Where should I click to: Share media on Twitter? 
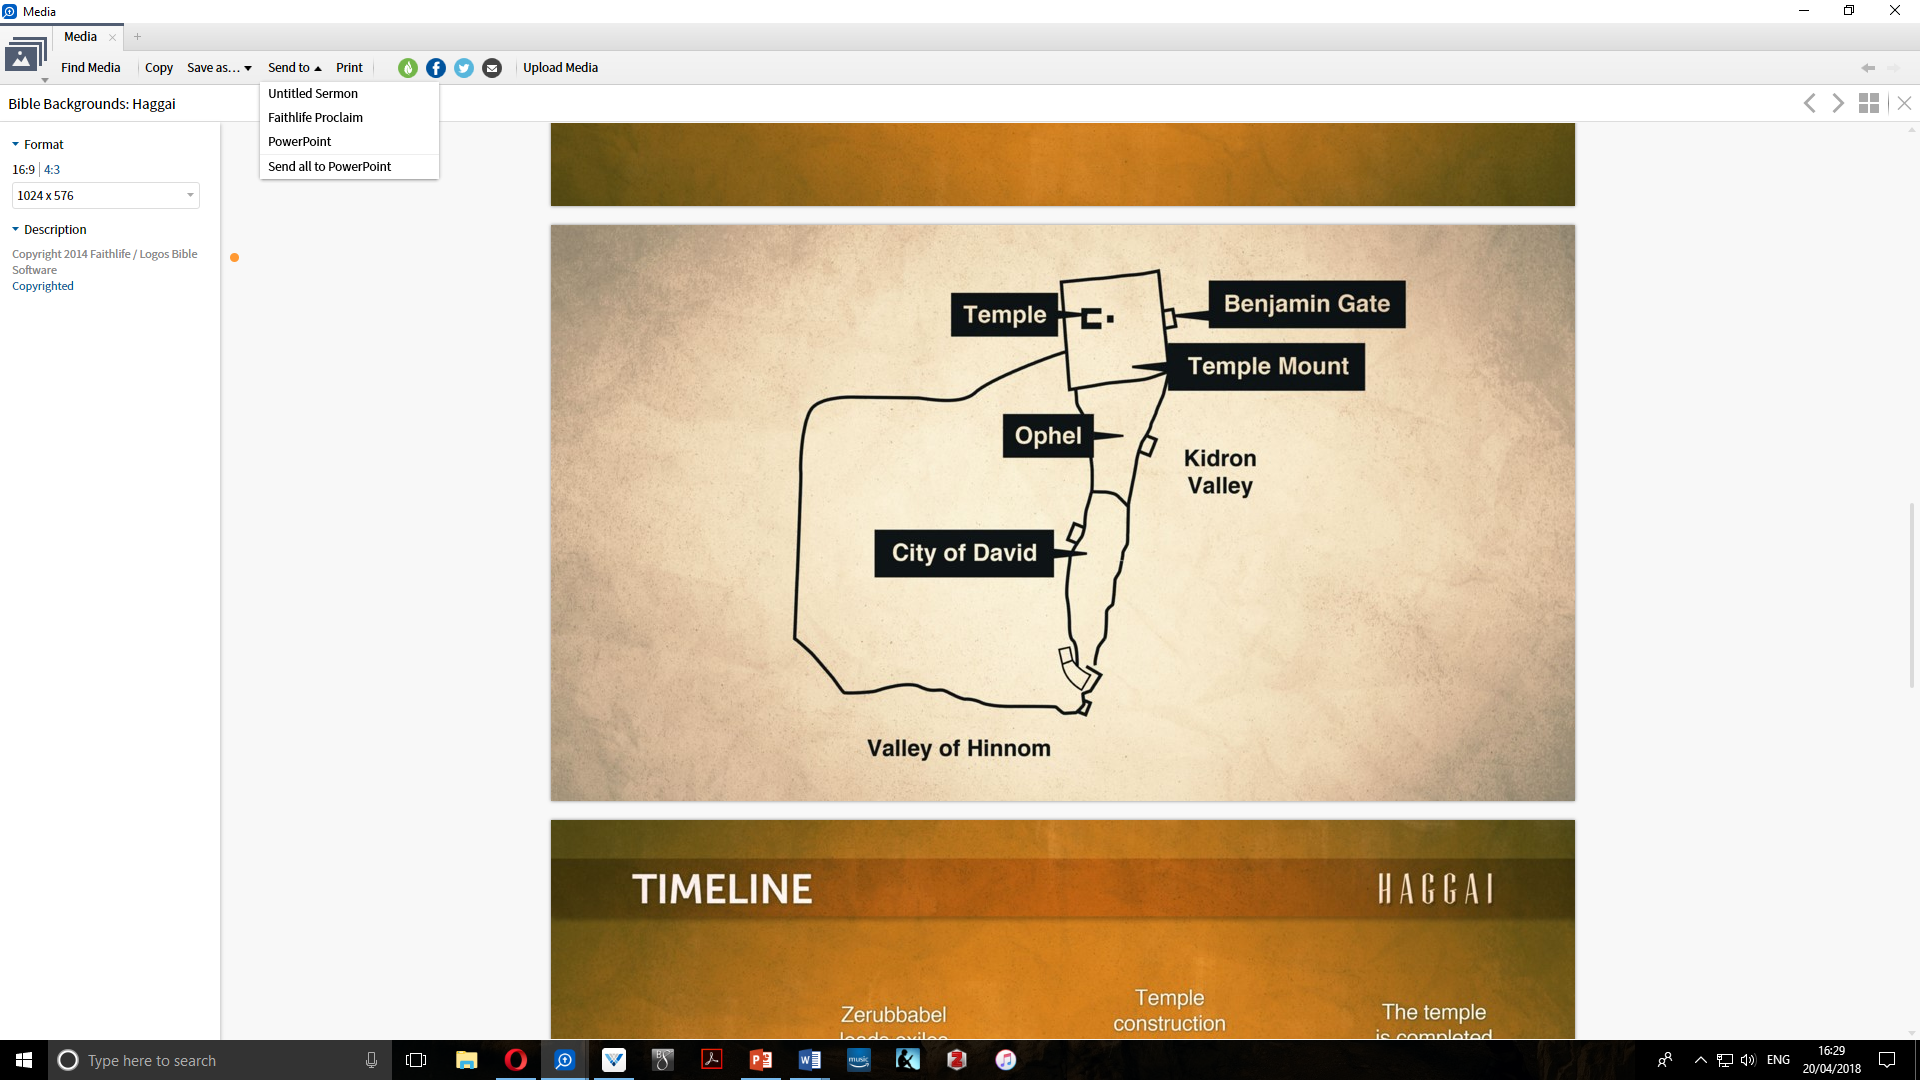pyautogui.click(x=464, y=68)
